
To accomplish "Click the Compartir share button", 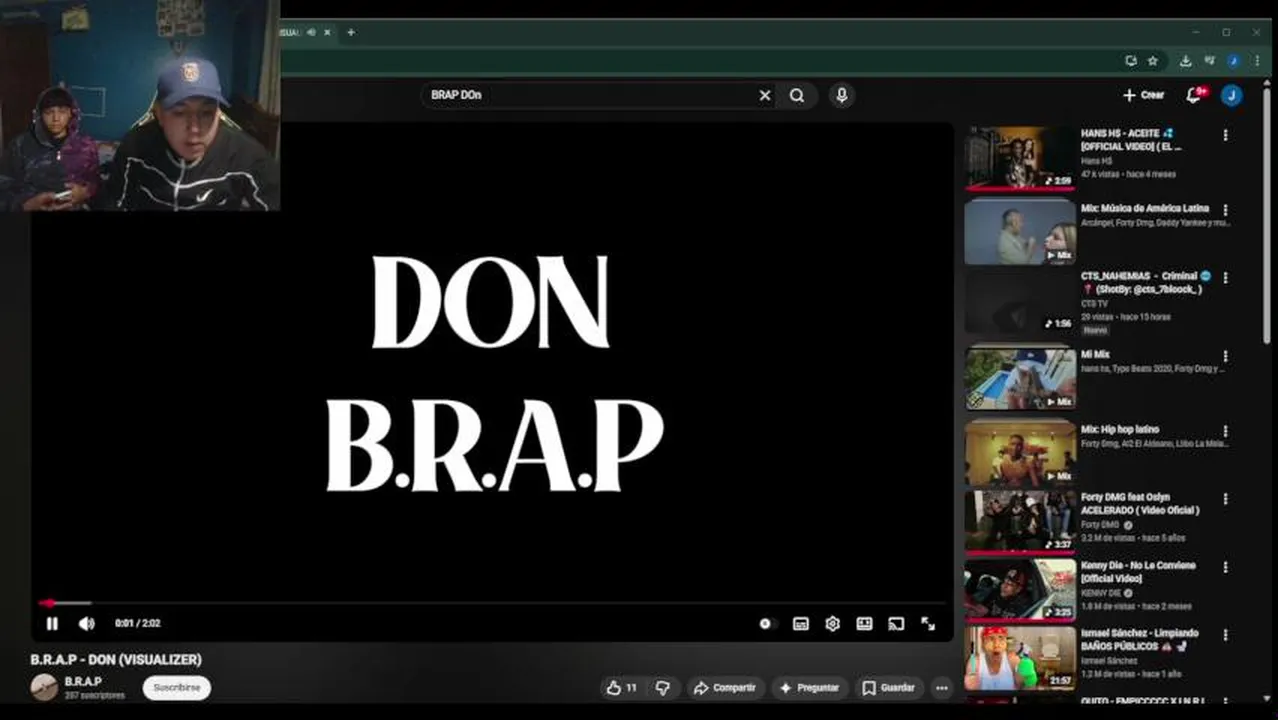I will [x=725, y=688].
